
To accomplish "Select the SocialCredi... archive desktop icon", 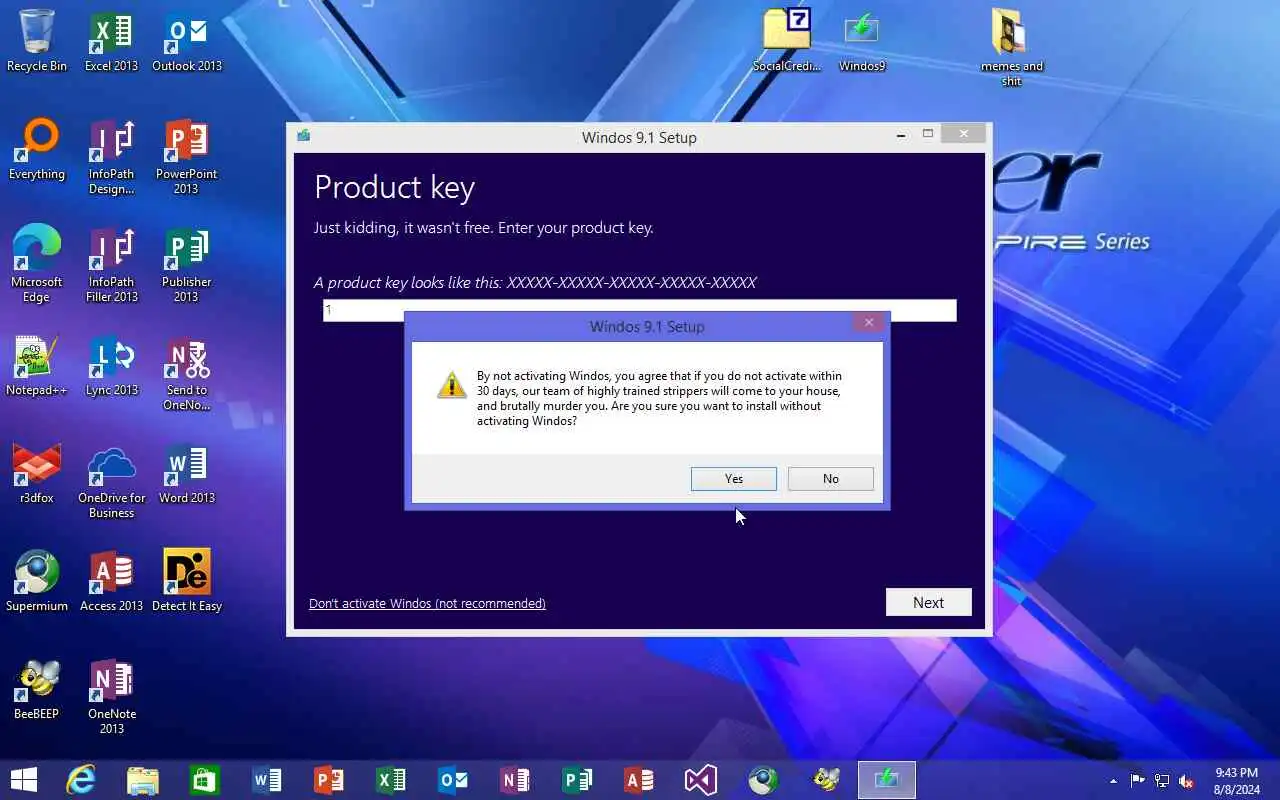I will pyautogui.click(x=787, y=41).
